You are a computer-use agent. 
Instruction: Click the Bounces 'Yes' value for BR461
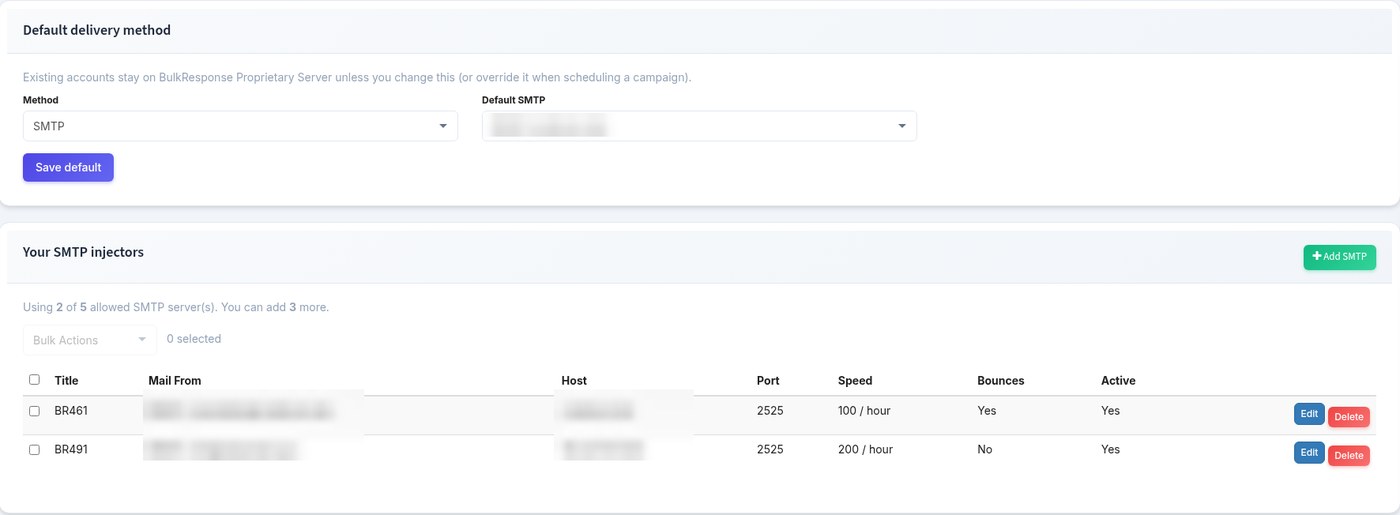(987, 411)
